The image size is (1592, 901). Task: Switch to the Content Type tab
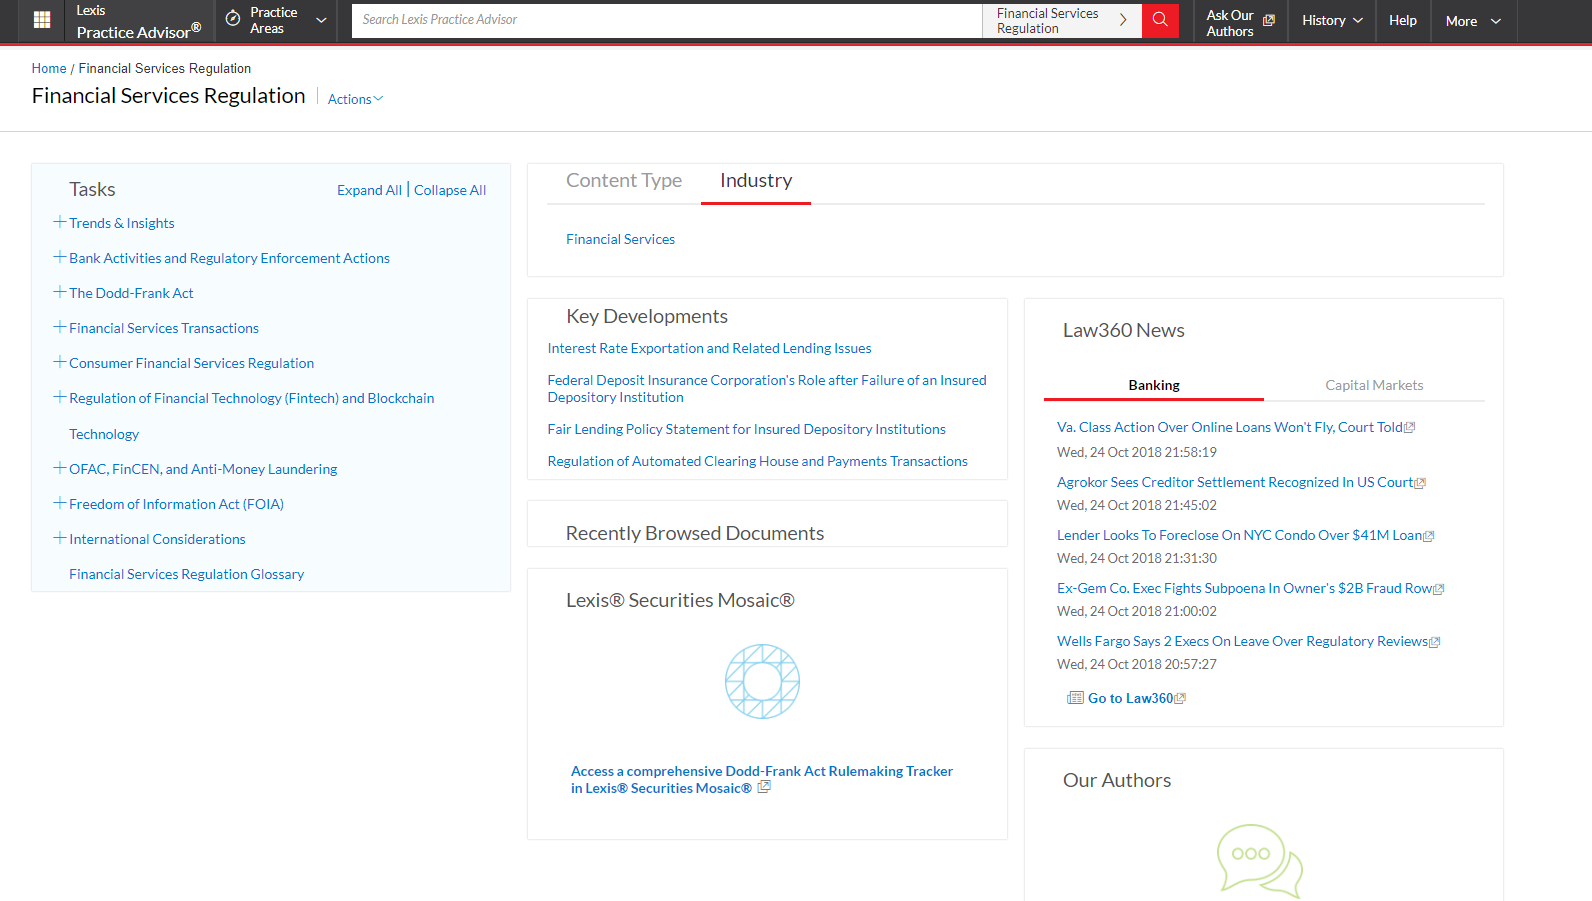tap(624, 181)
